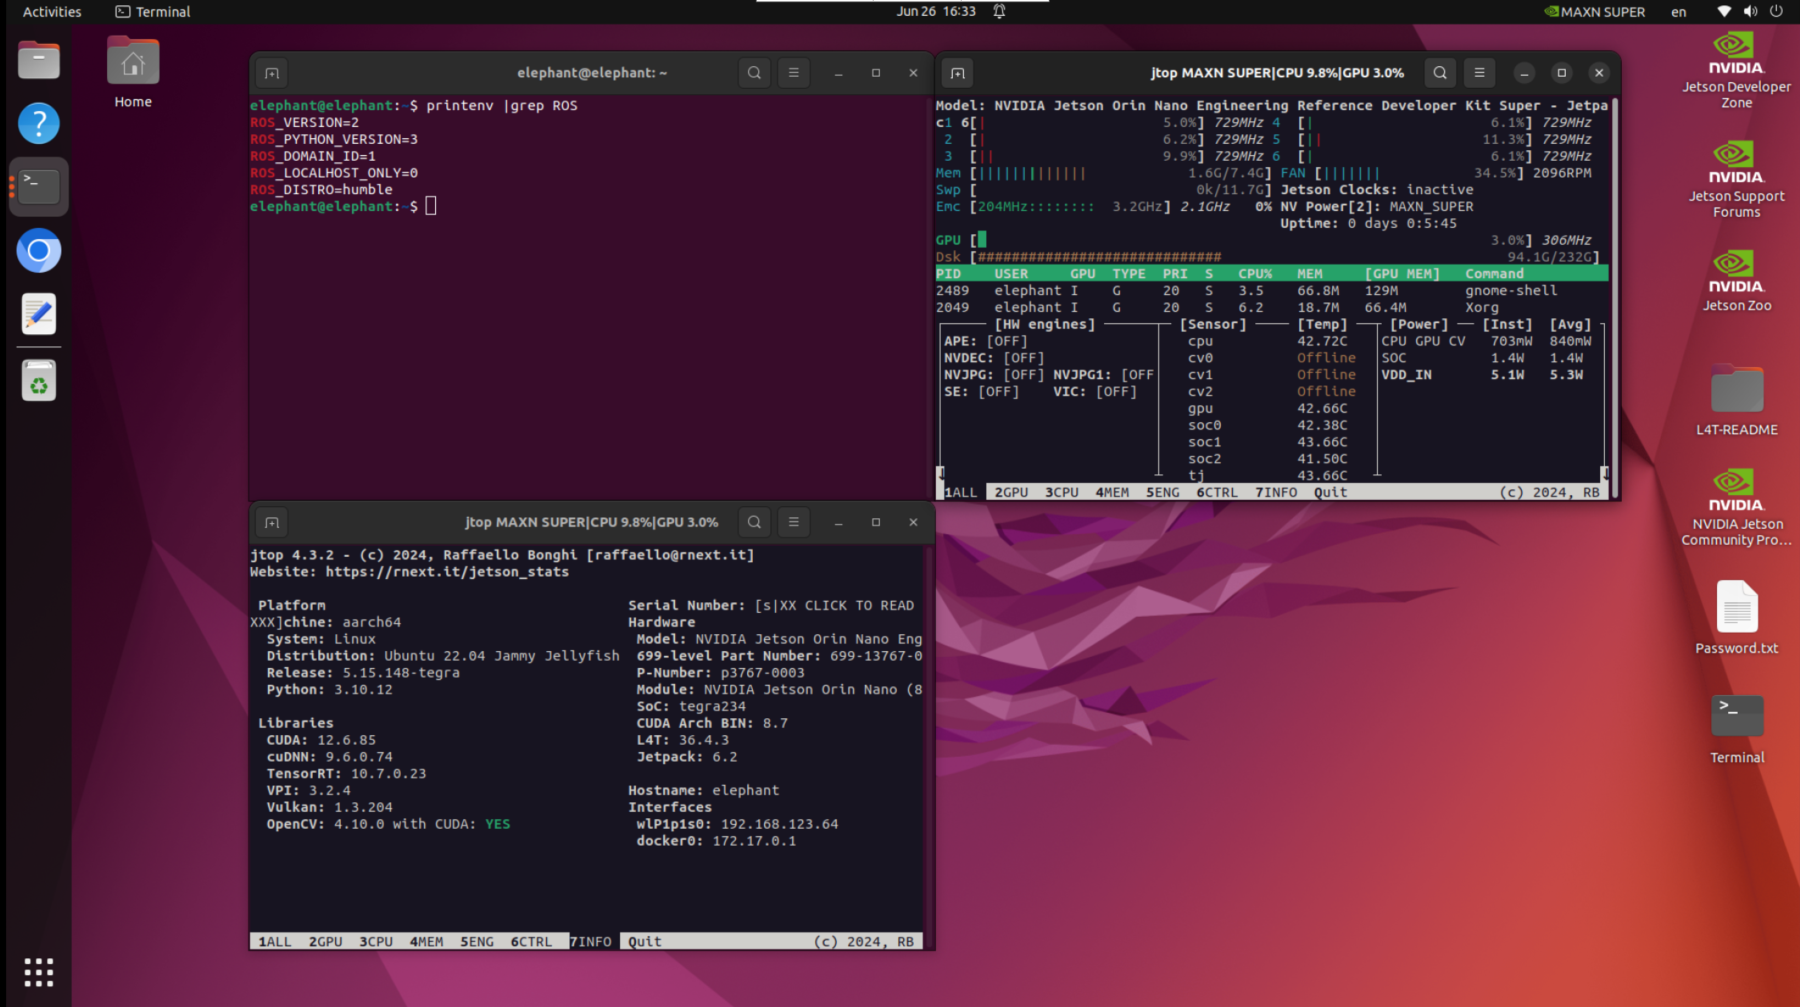Switch to the 2GPU tab in top-right jtop
This screenshot has width=1800, height=1007.
pos(1011,492)
